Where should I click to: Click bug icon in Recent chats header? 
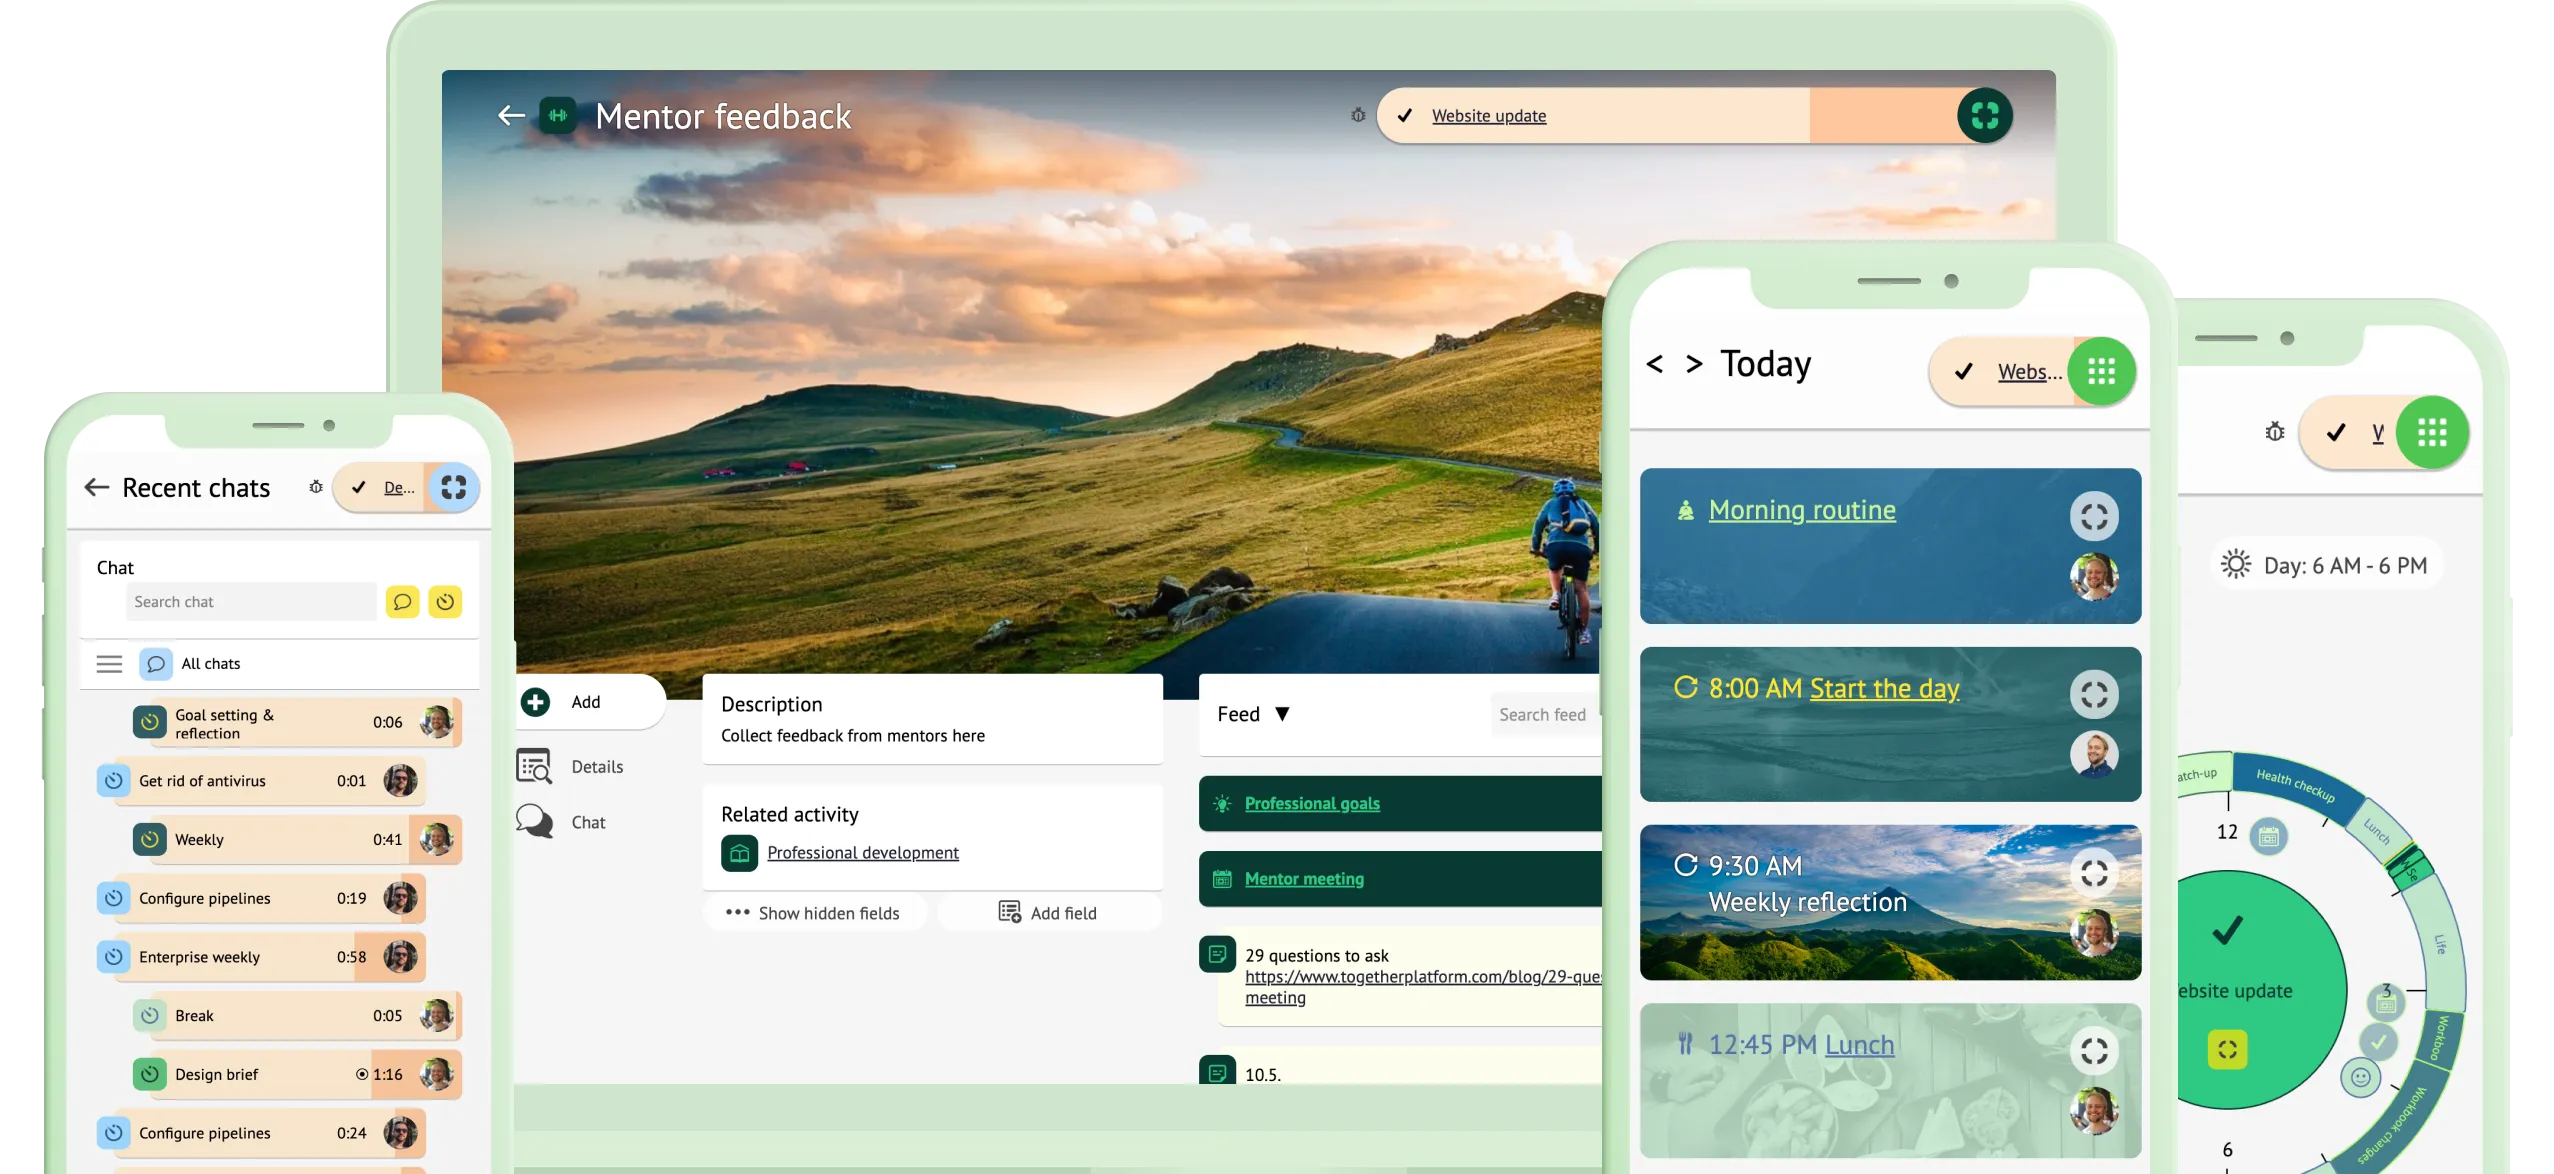(x=316, y=487)
